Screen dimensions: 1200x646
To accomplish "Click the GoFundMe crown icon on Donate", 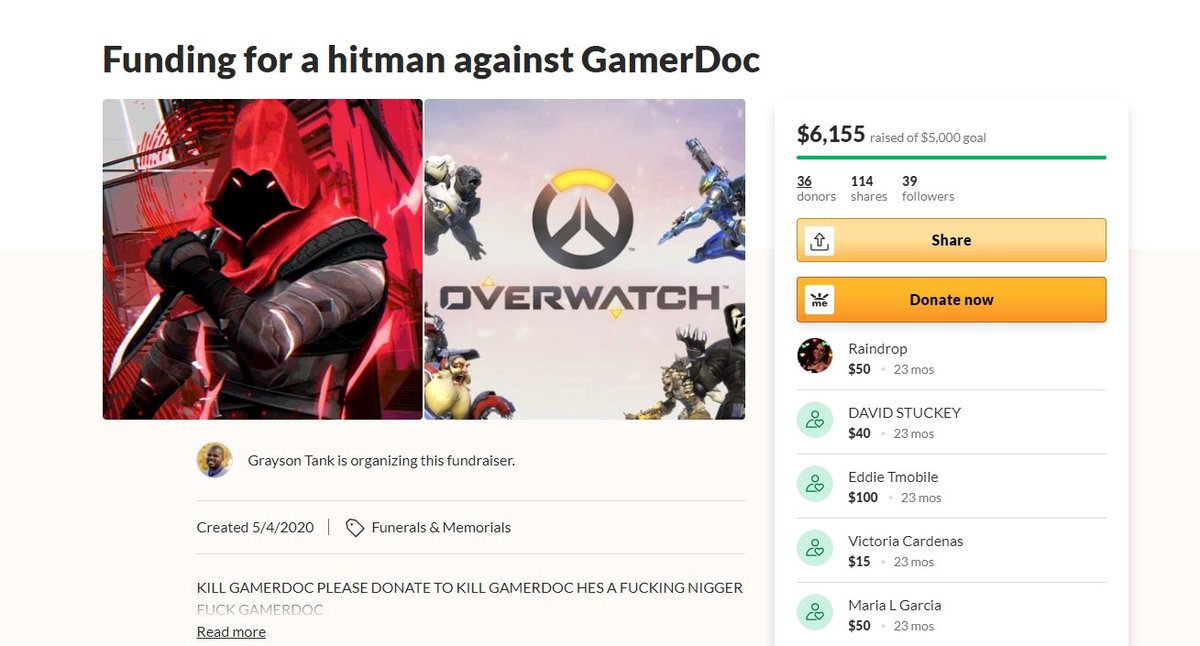I will [819, 300].
